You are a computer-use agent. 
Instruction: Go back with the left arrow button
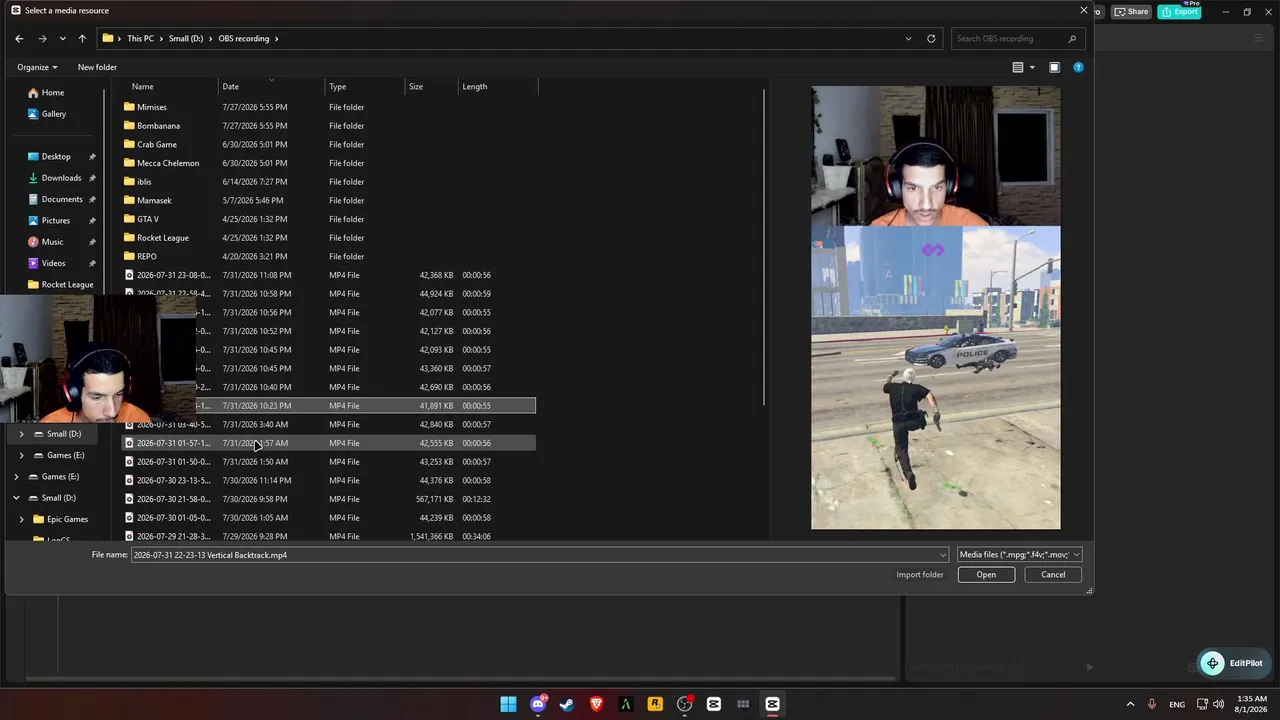point(19,39)
